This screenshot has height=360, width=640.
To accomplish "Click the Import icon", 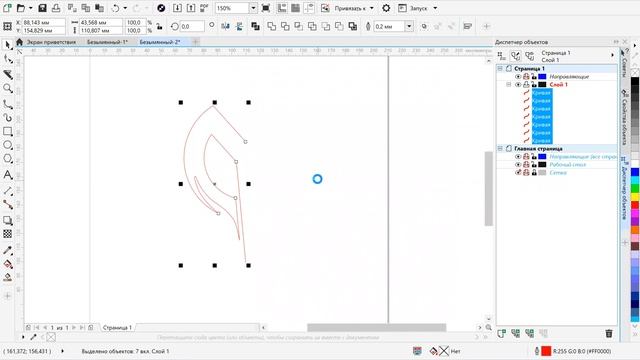I will pyautogui.click(x=177, y=8).
